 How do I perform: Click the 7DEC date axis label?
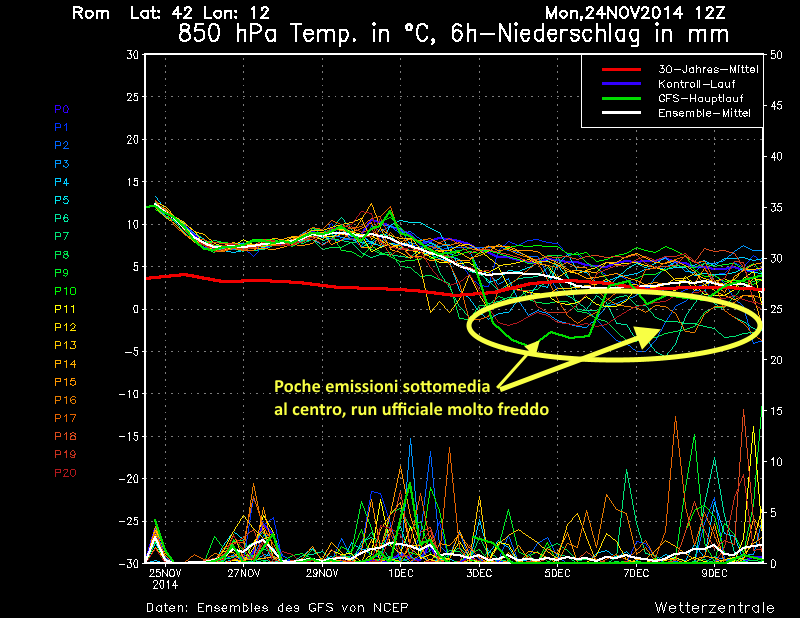pyautogui.click(x=636, y=574)
